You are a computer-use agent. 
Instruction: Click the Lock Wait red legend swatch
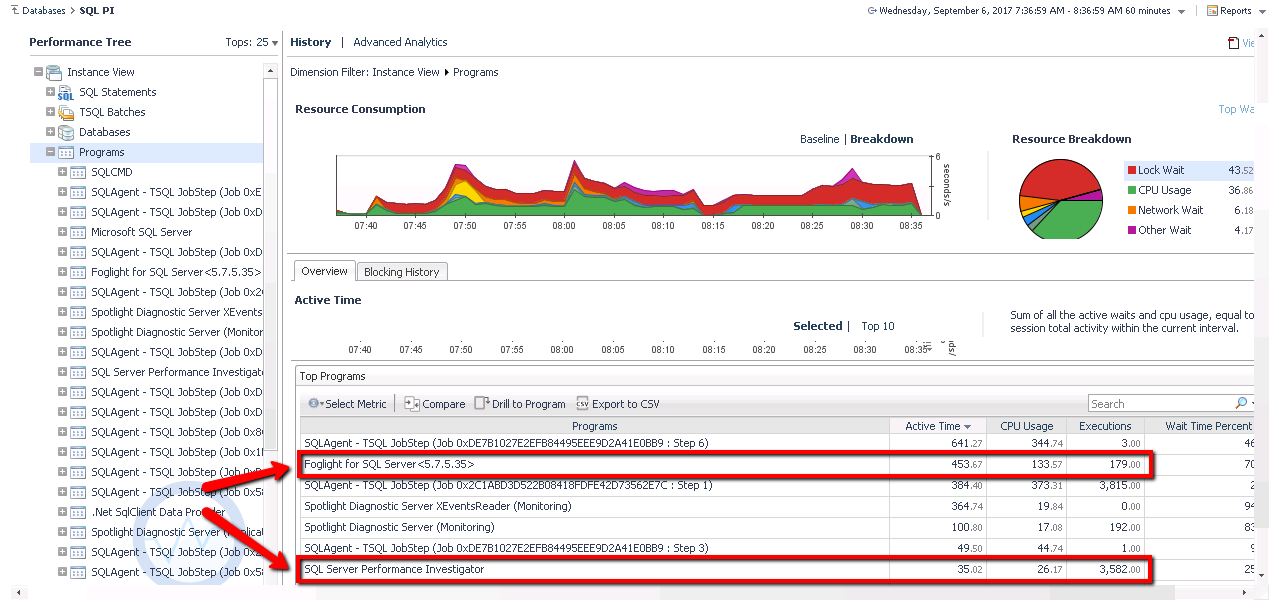click(1132, 170)
